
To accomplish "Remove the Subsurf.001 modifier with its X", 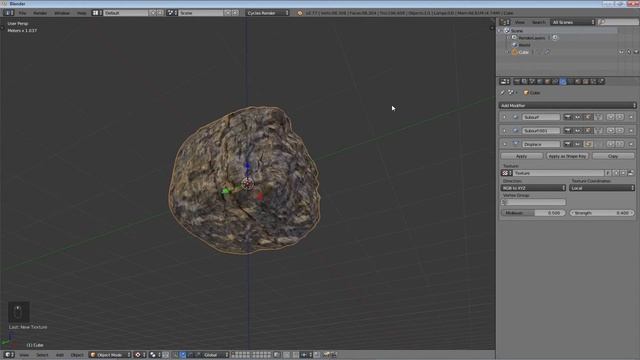I will coord(631,131).
